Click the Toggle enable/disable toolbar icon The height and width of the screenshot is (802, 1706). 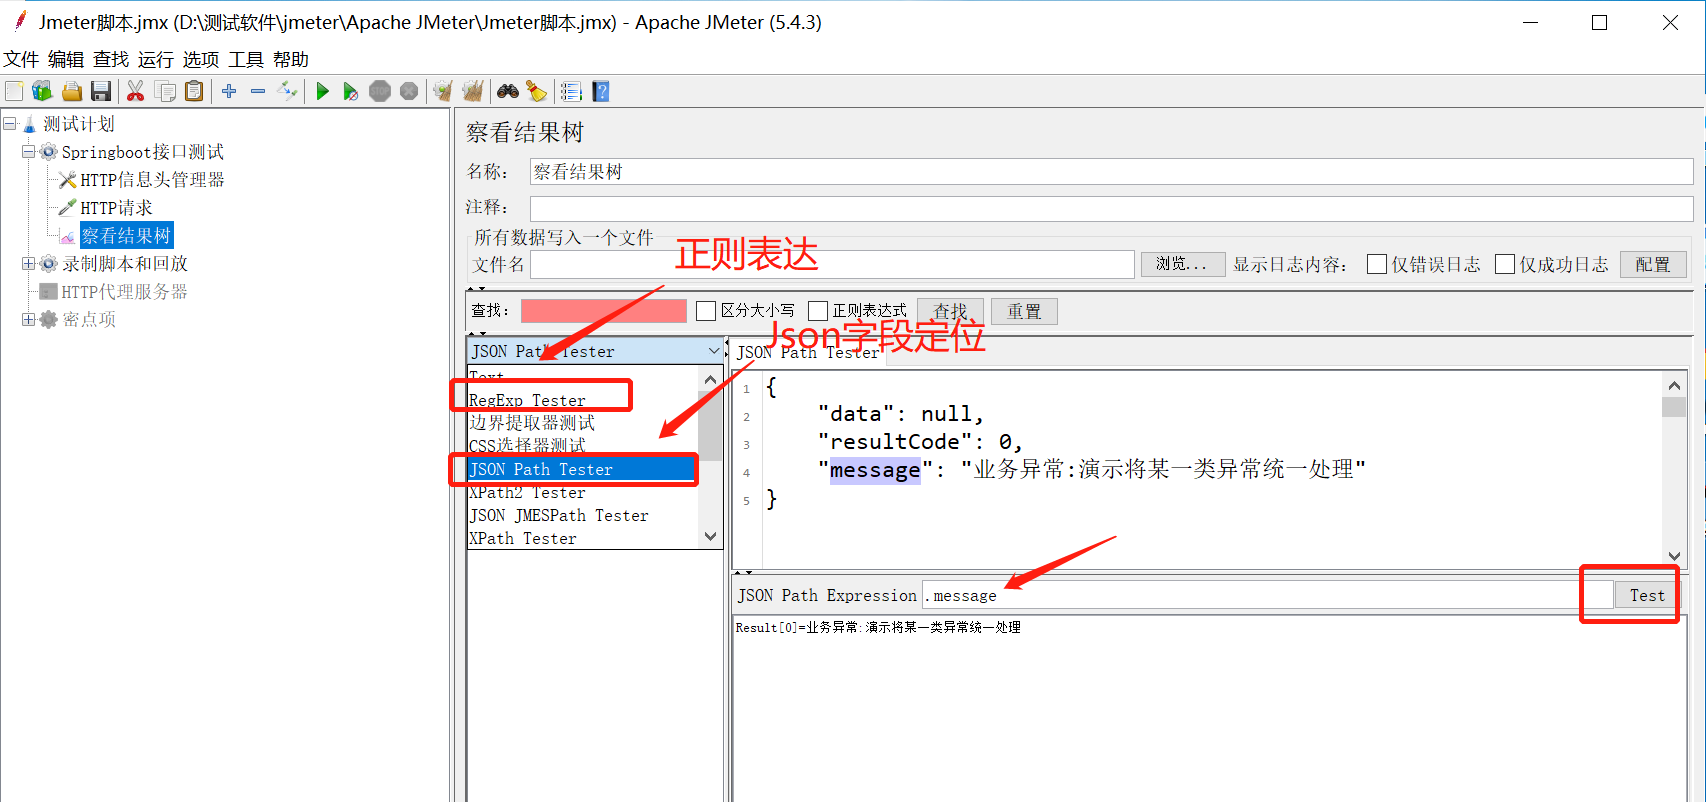click(288, 92)
